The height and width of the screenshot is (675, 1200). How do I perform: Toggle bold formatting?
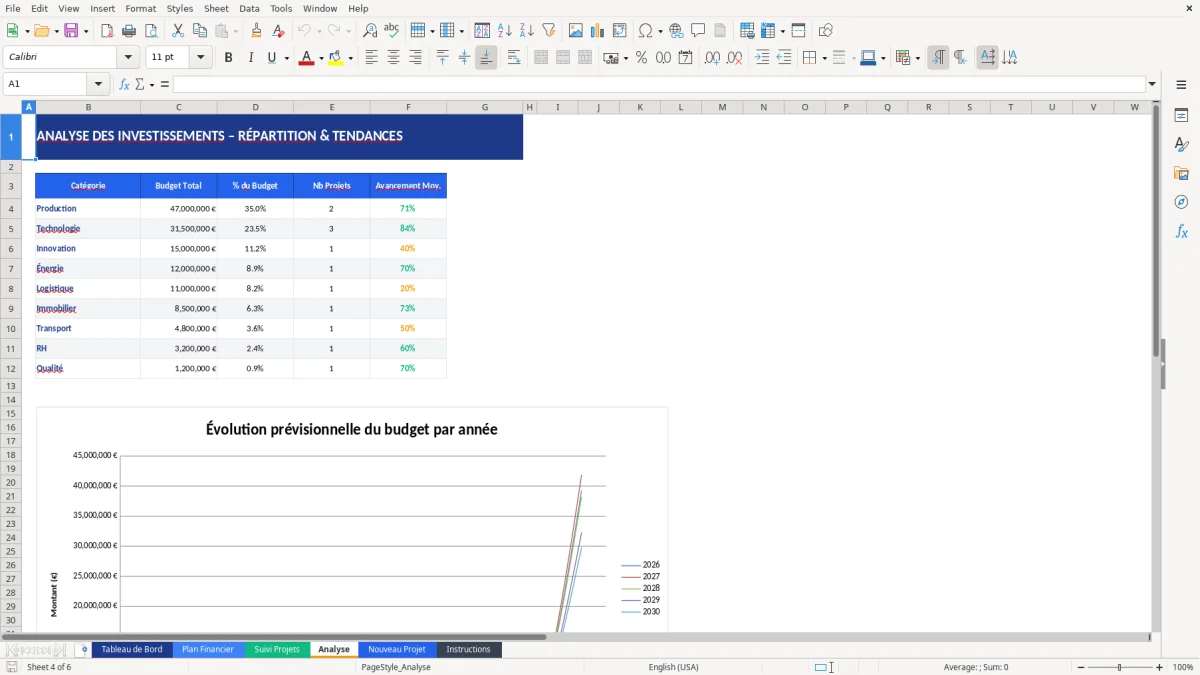tap(228, 57)
